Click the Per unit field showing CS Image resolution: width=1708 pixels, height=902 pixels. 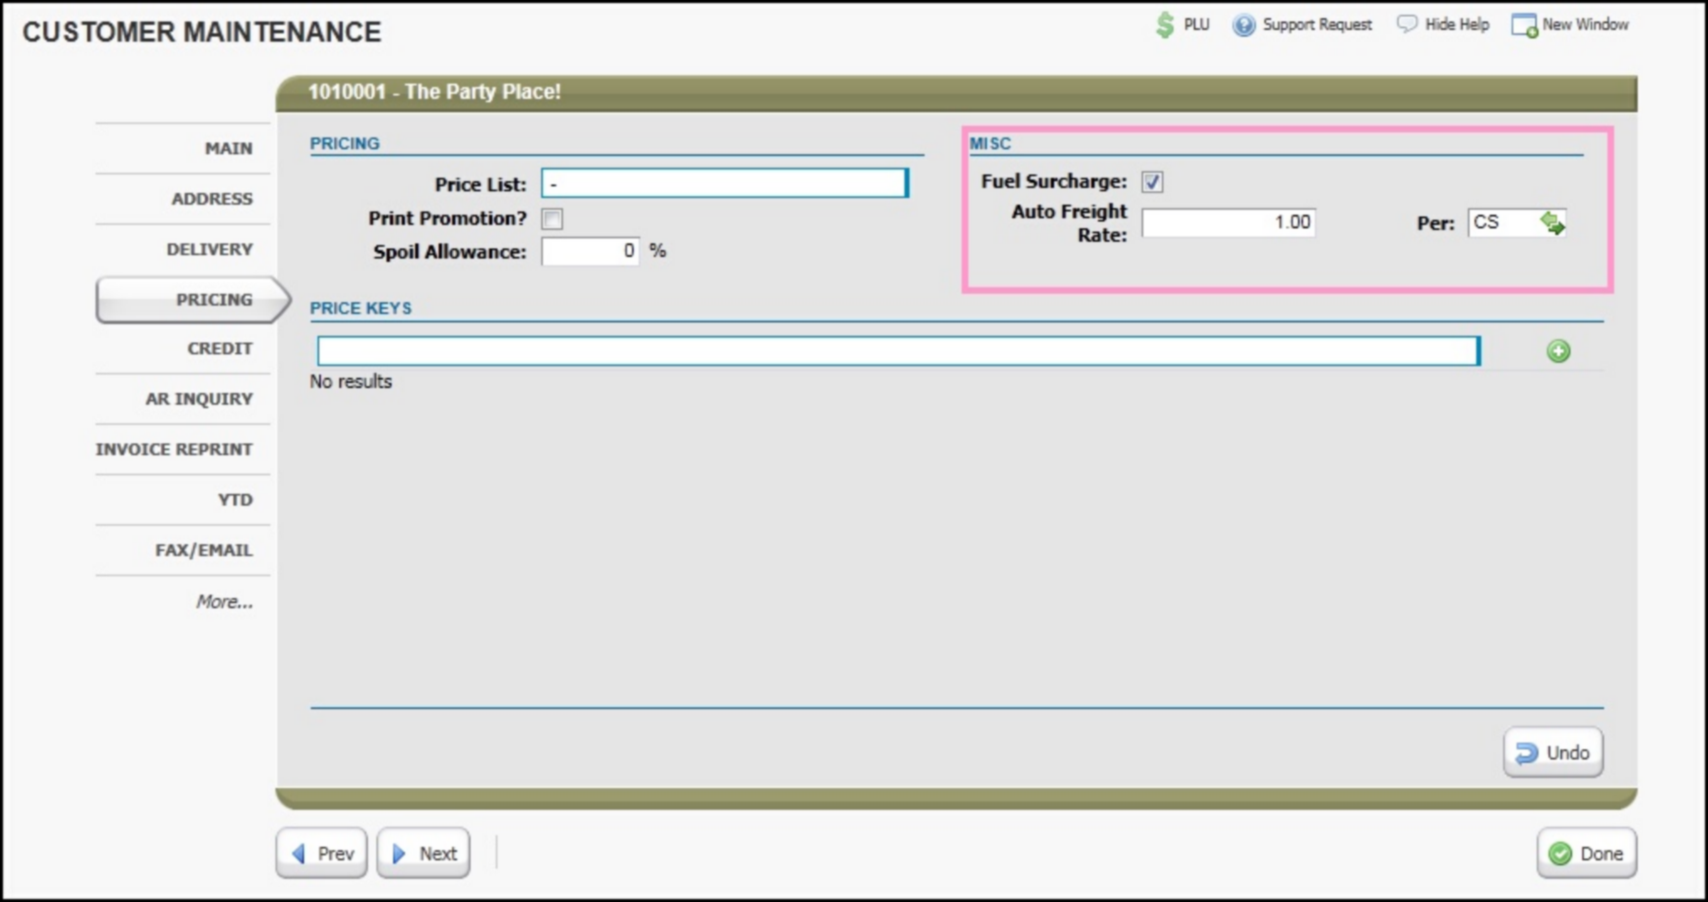[1504, 222]
